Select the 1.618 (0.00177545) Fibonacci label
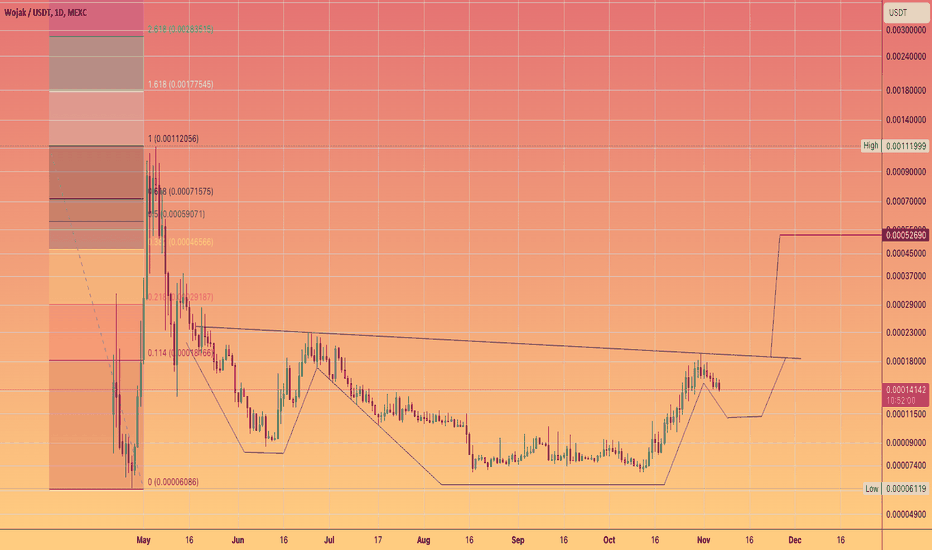This screenshot has width=932, height=550. pyautogui.click(x=181, y=84)
